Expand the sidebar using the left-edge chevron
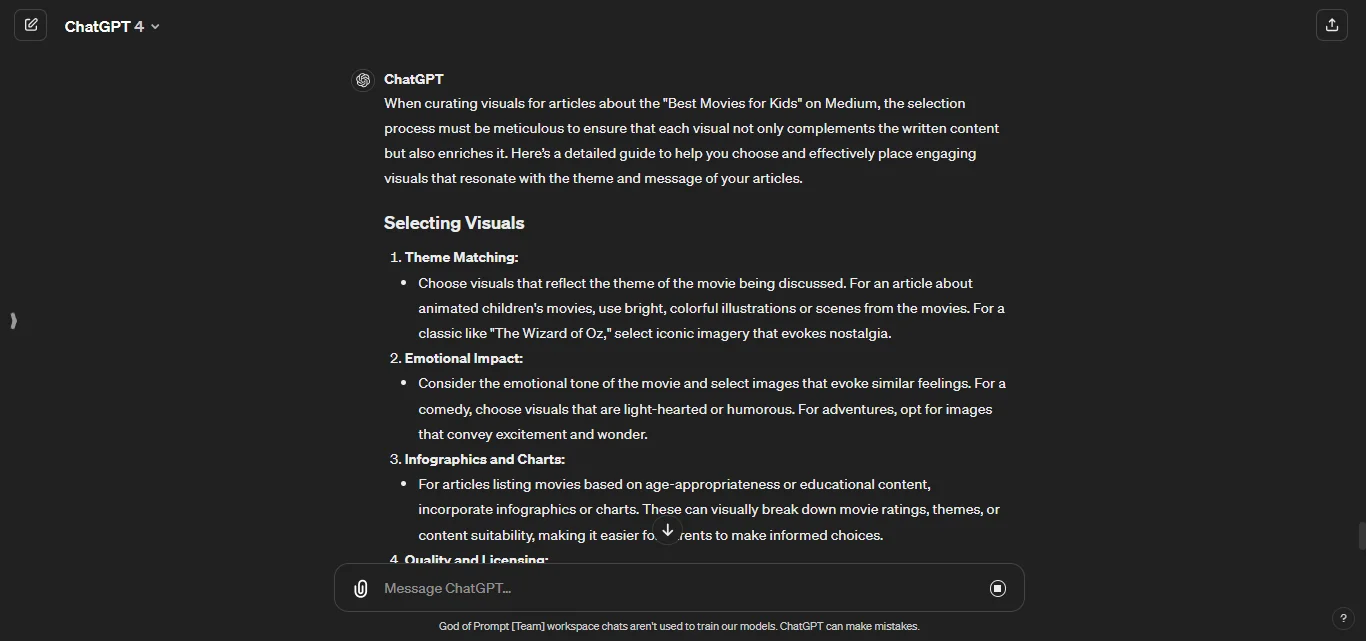 click(x=13, y=321)
